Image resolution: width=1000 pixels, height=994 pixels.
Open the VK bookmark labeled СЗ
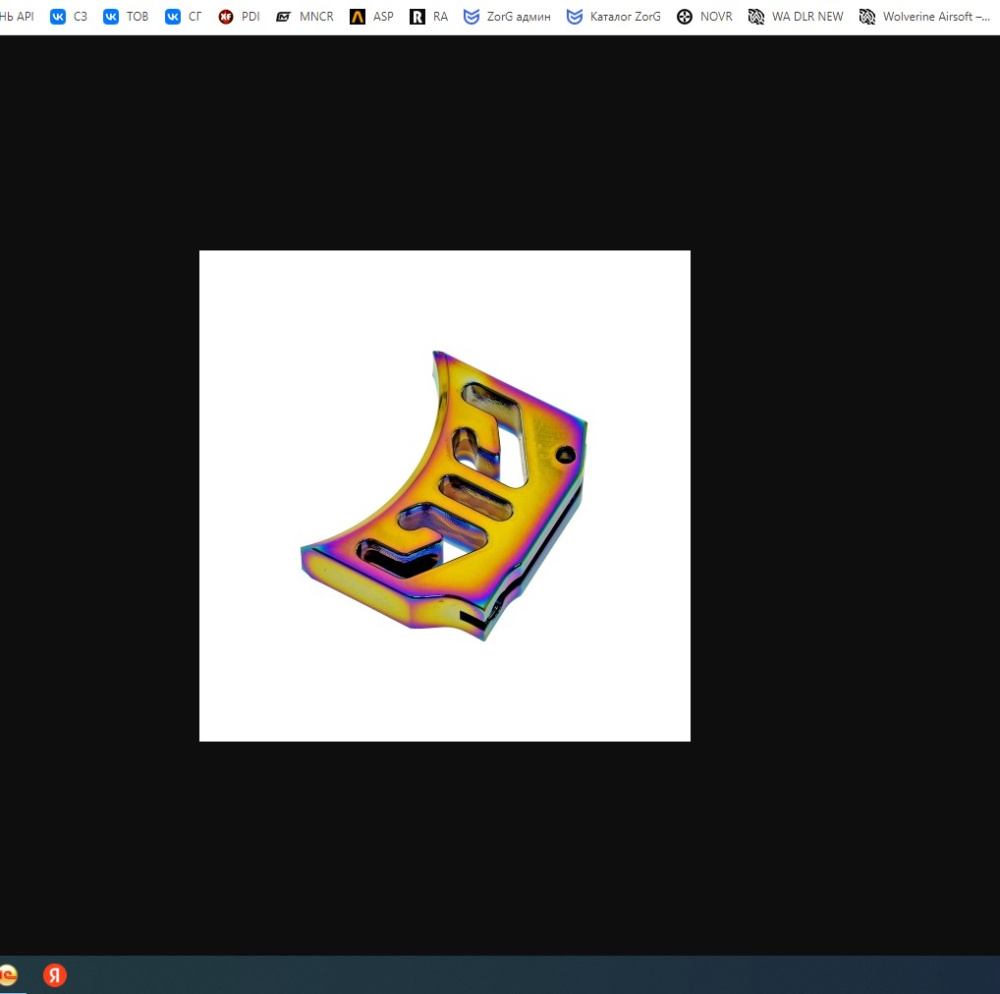click(68, 17)
